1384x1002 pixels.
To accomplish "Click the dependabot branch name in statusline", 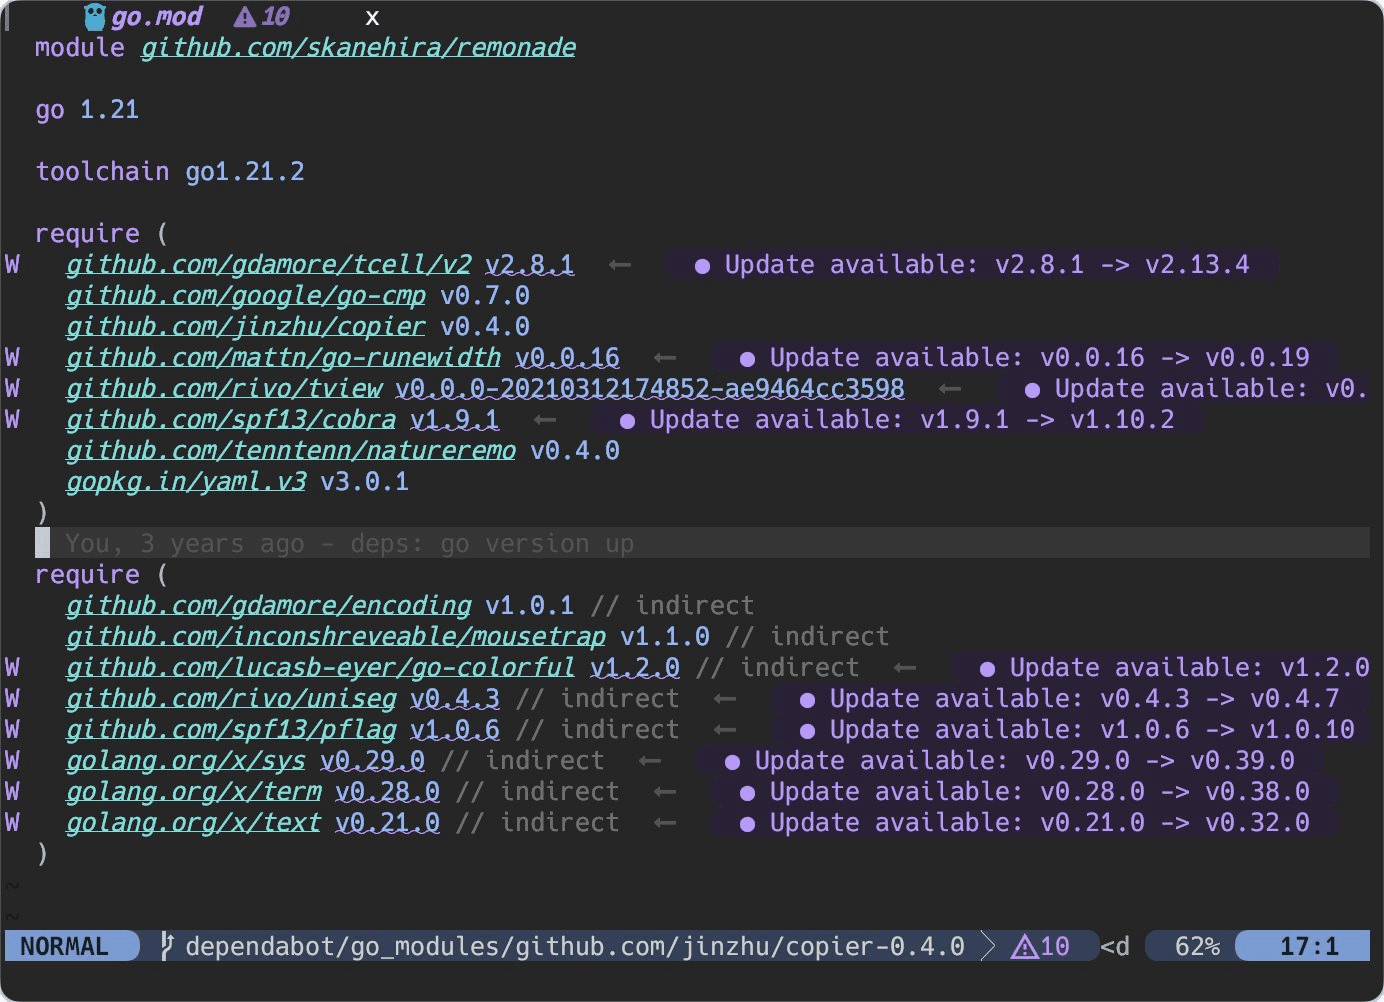I will click(574, 946).
